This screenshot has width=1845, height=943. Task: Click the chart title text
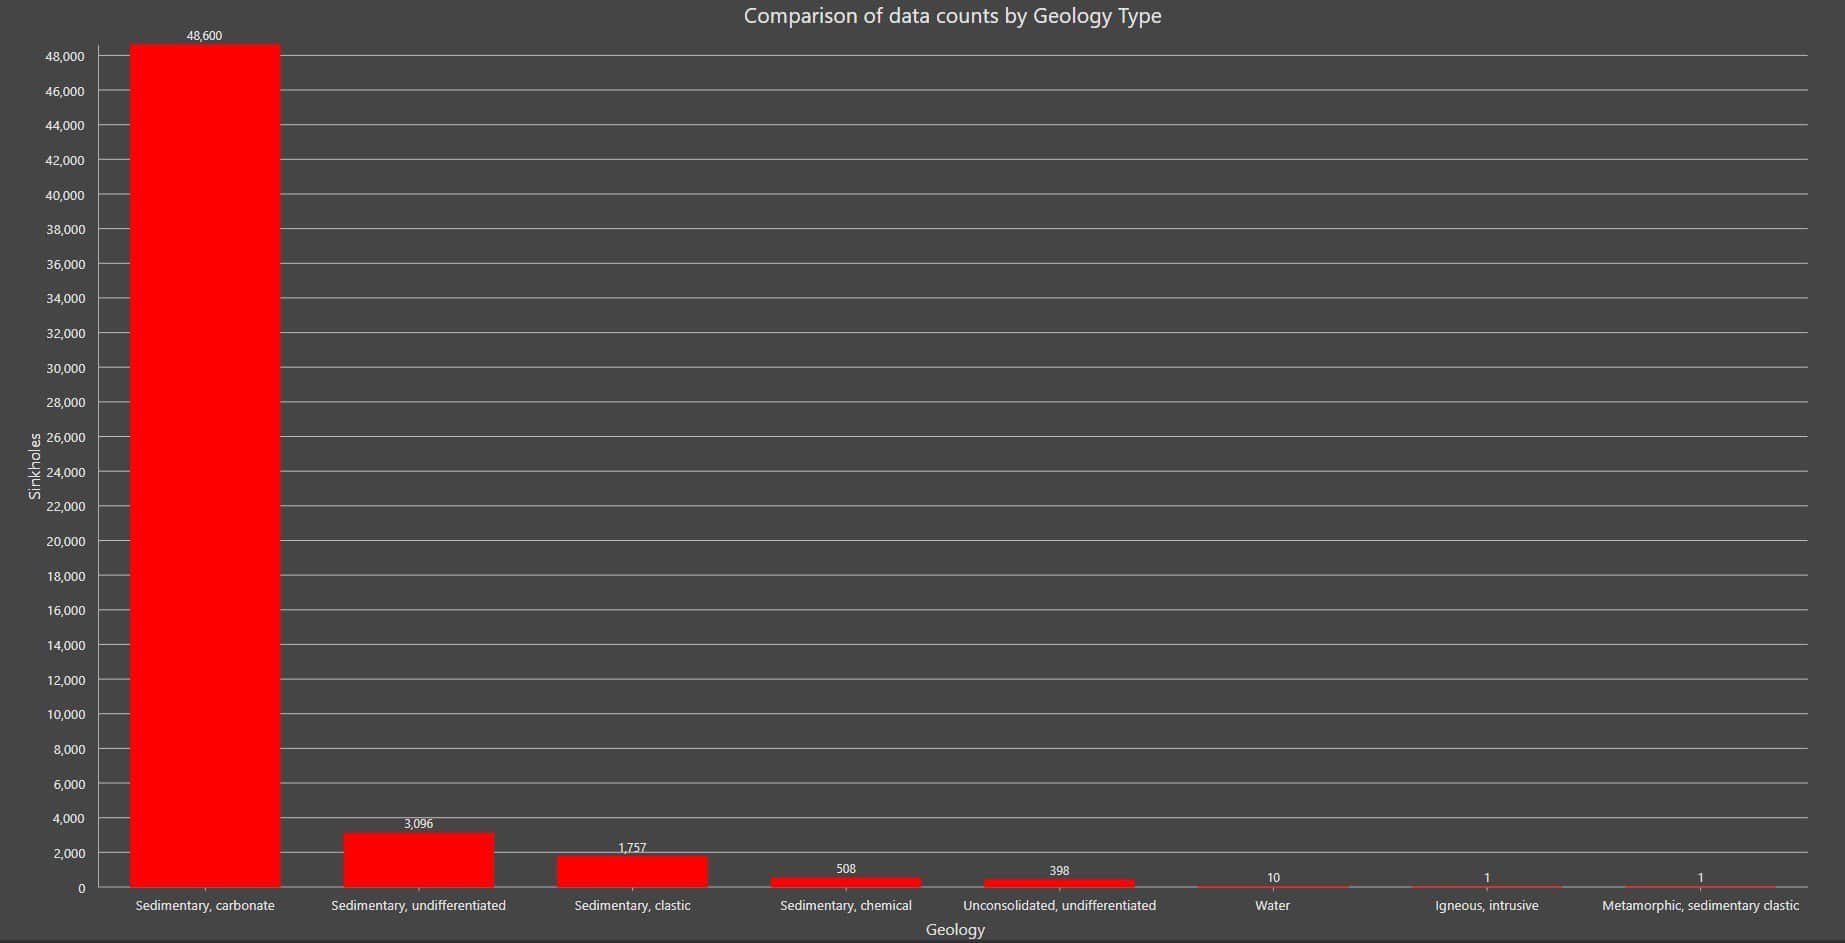[952, 16]
